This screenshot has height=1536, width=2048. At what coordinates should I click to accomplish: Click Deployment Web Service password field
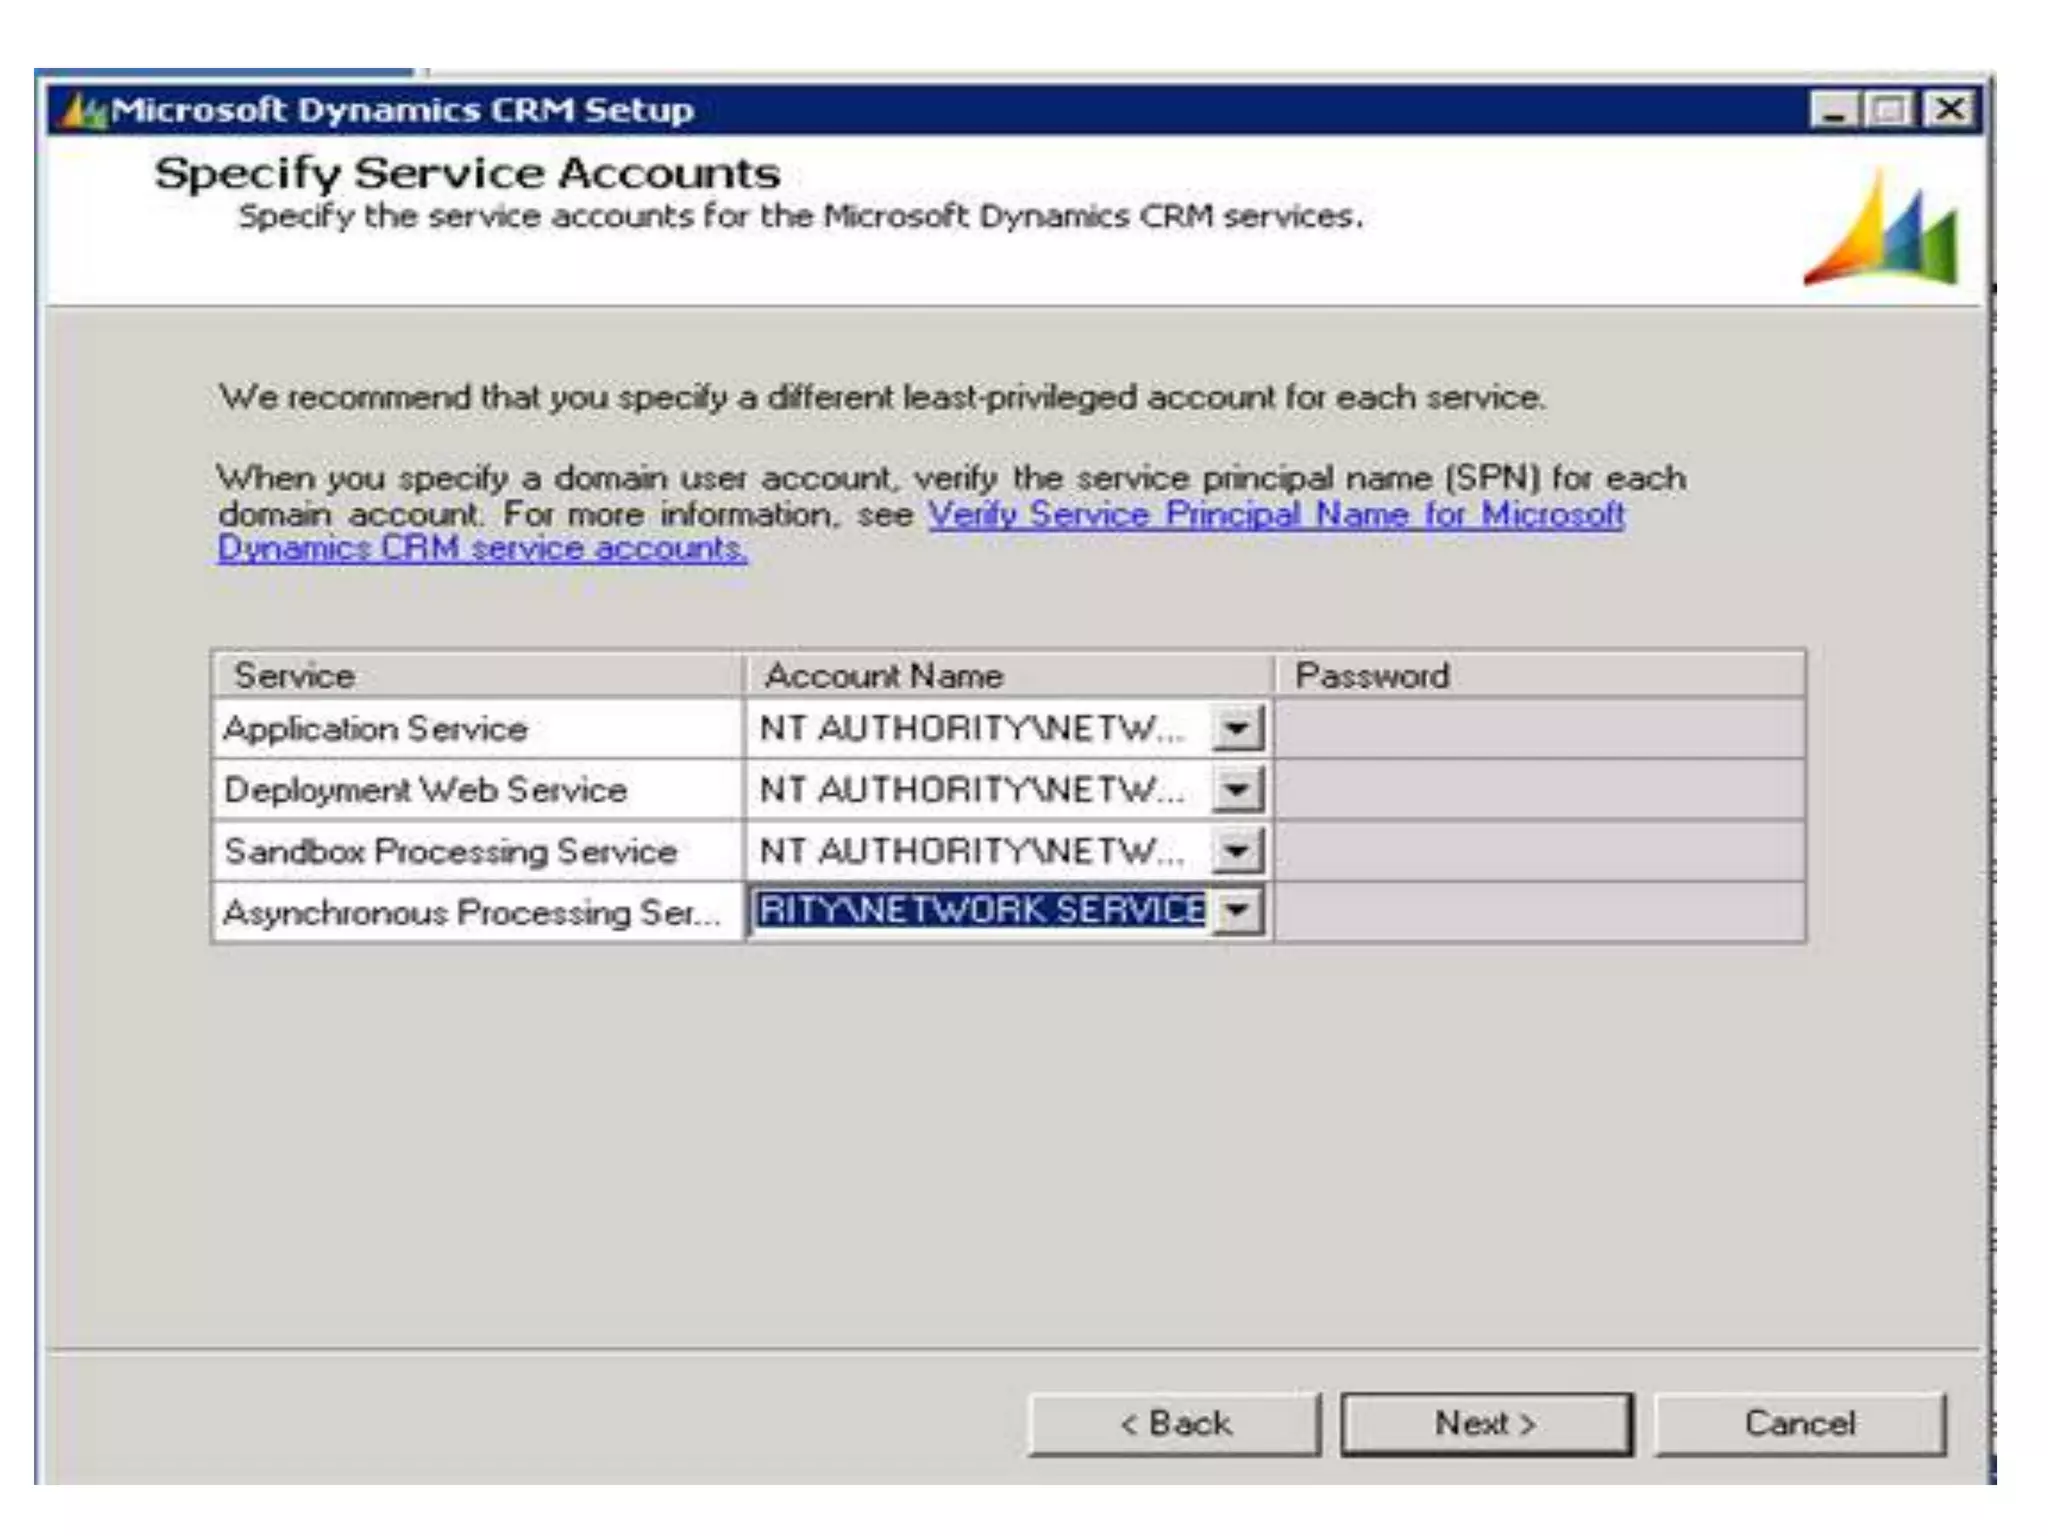[x=1539, y=790]
